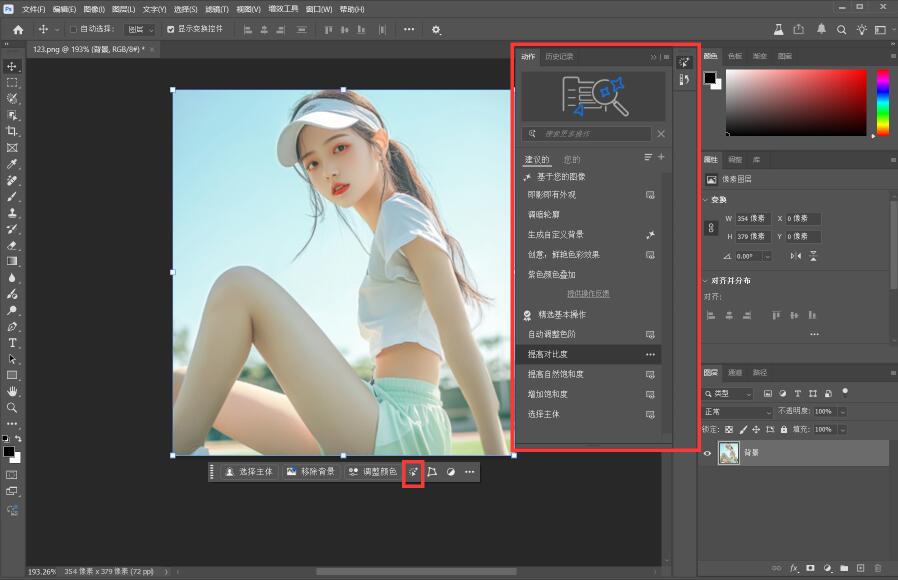Select the Lasso tool

[12, 100]
